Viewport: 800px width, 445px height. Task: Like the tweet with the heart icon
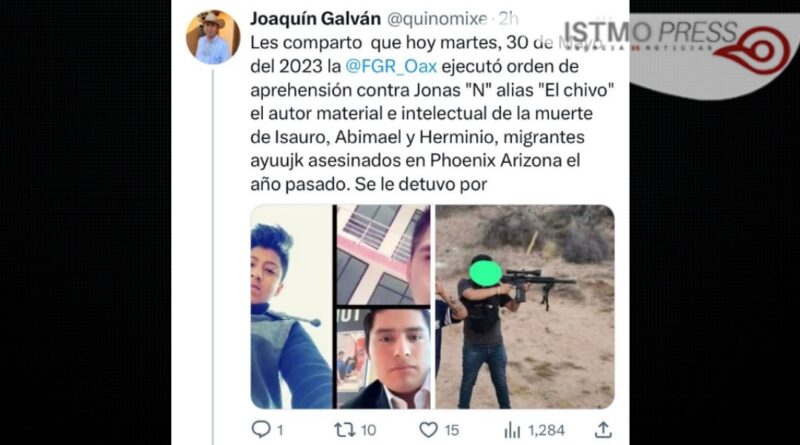429,430
